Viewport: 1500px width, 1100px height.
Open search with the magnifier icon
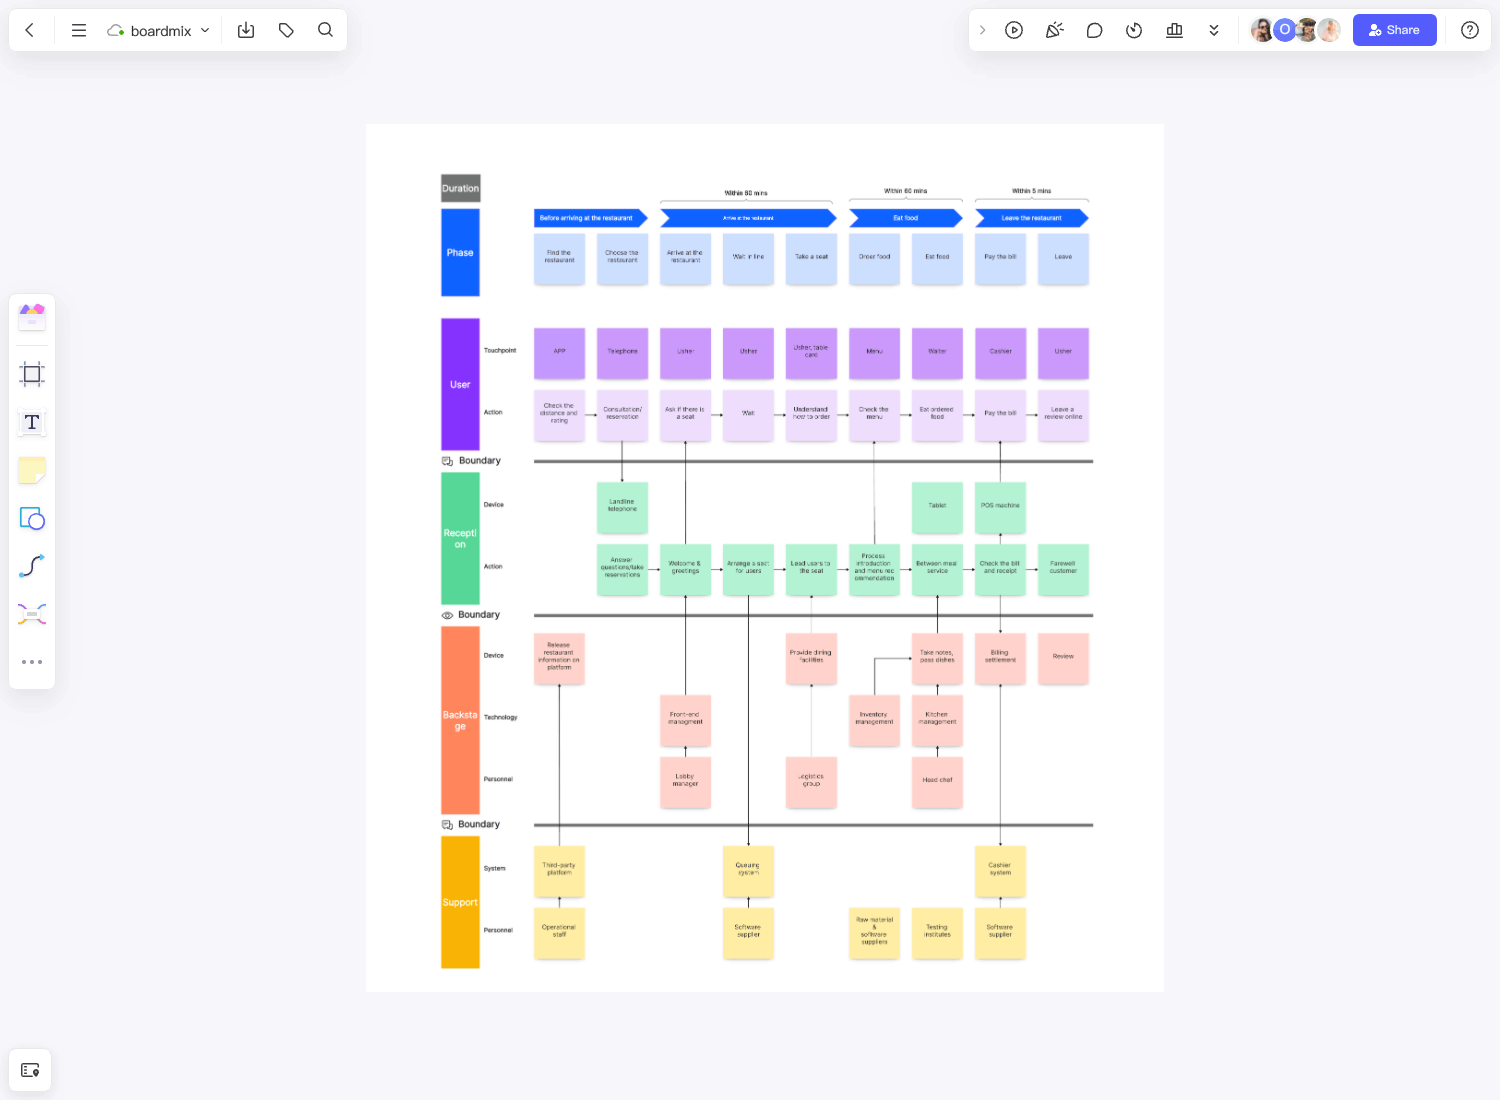point(325,30)
